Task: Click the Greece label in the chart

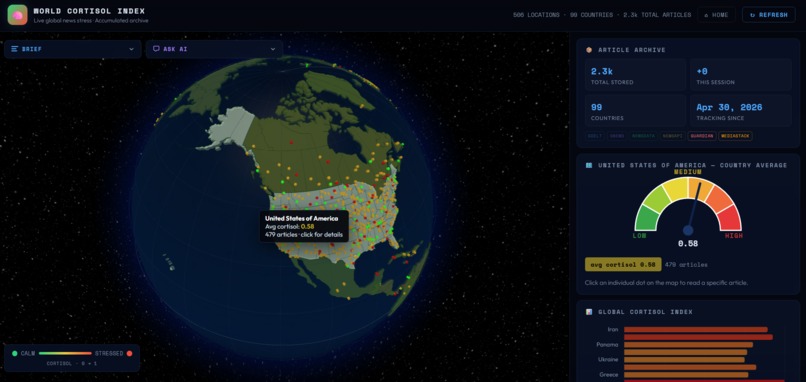Action: point(609,374)
